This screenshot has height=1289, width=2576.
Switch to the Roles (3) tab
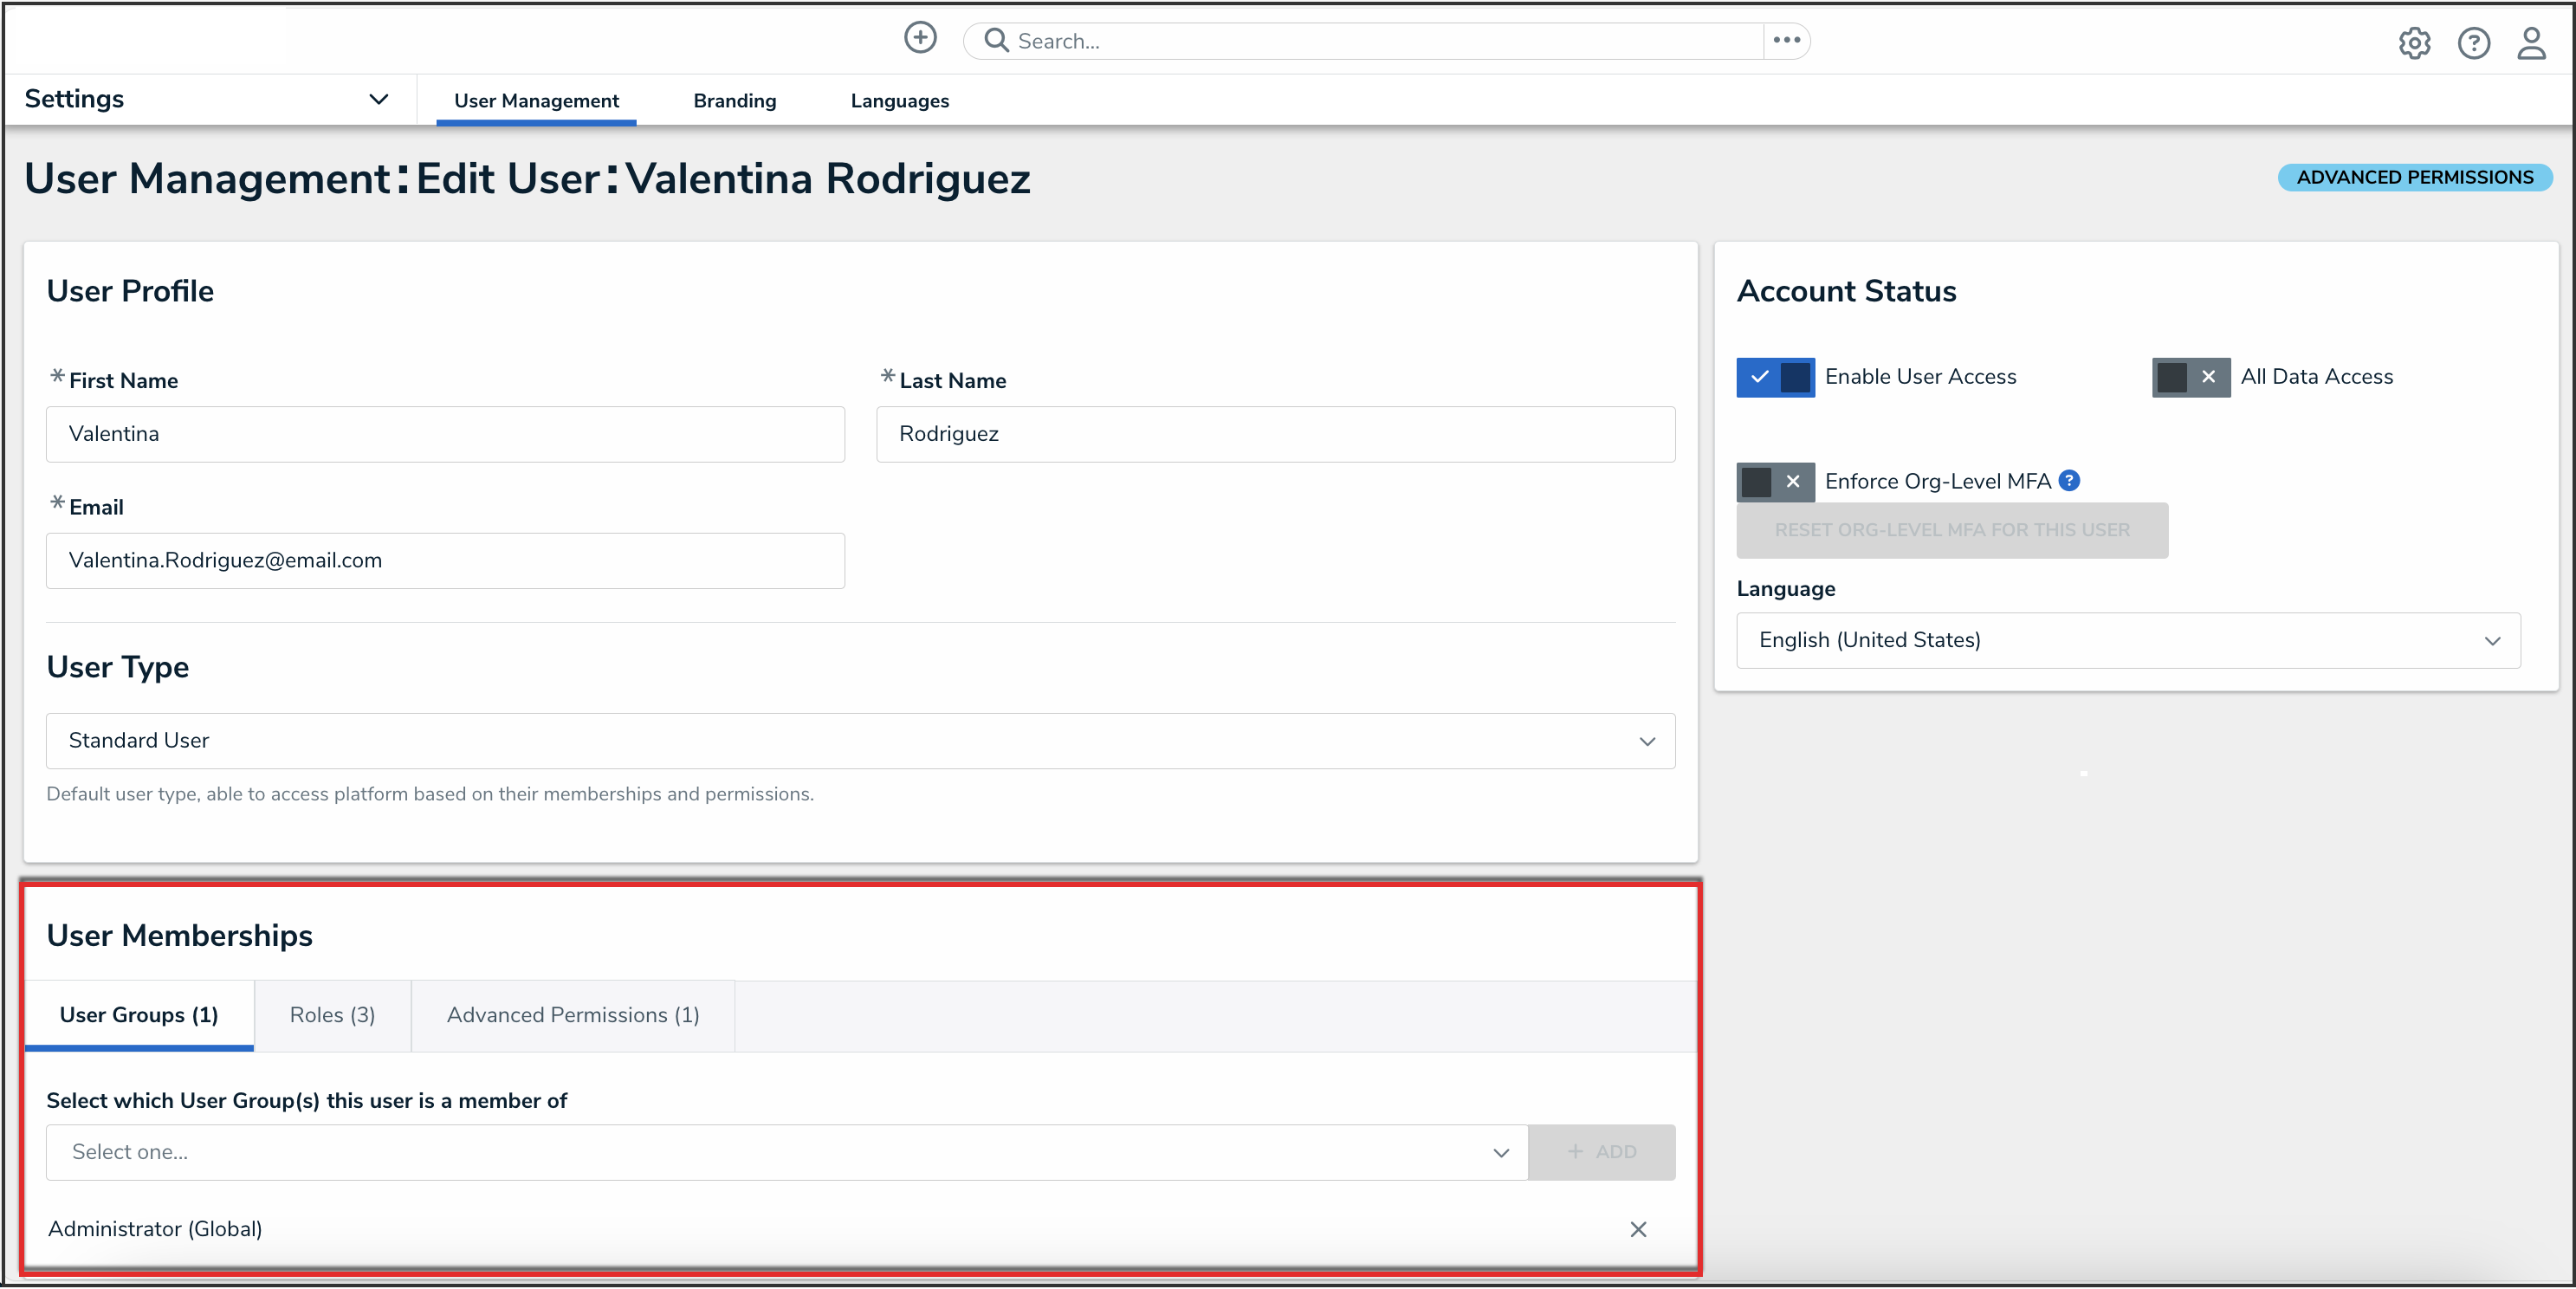[332, 1015]
